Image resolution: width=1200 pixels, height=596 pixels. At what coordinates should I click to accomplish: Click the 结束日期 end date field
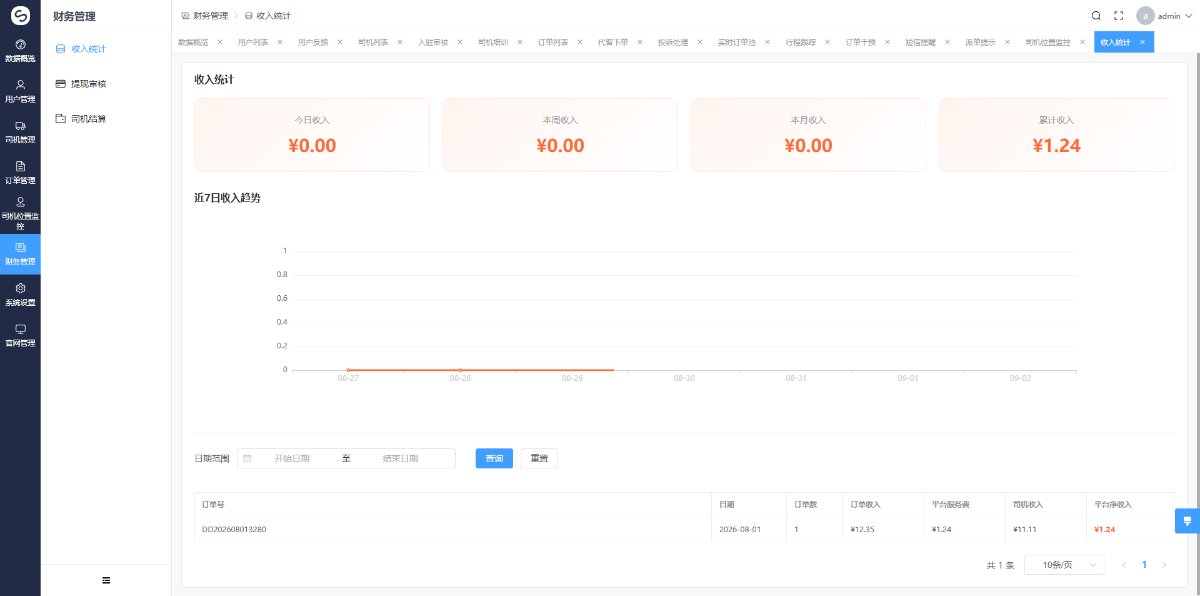400,458
